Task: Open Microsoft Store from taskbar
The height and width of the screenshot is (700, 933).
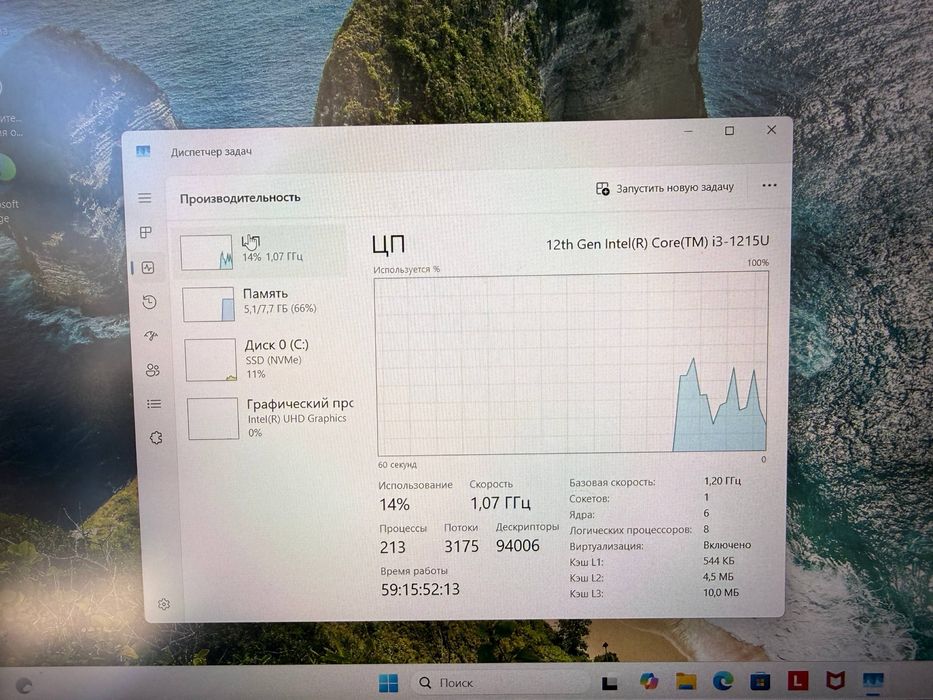Action: 760,680
